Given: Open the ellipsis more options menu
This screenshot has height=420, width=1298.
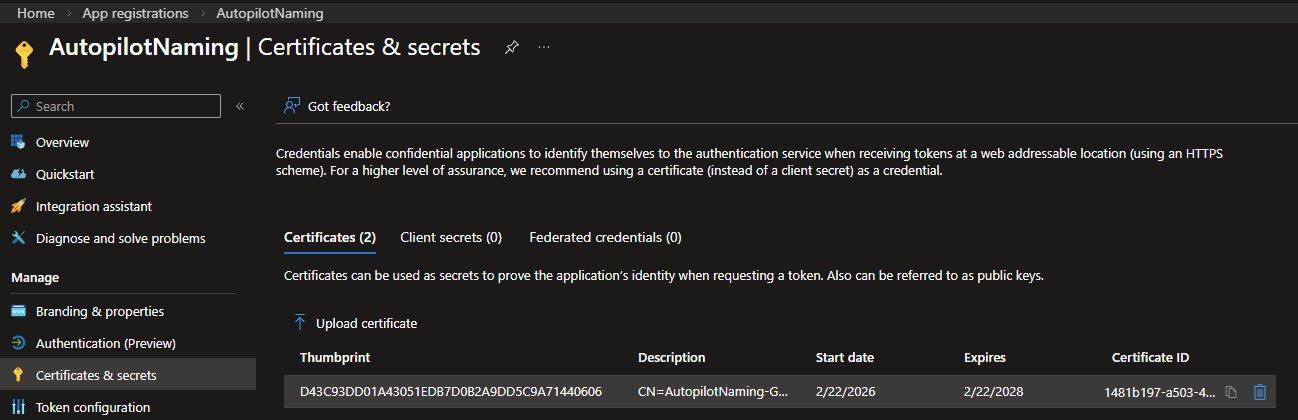Looking at the screenshot, I should coord(544,47).
